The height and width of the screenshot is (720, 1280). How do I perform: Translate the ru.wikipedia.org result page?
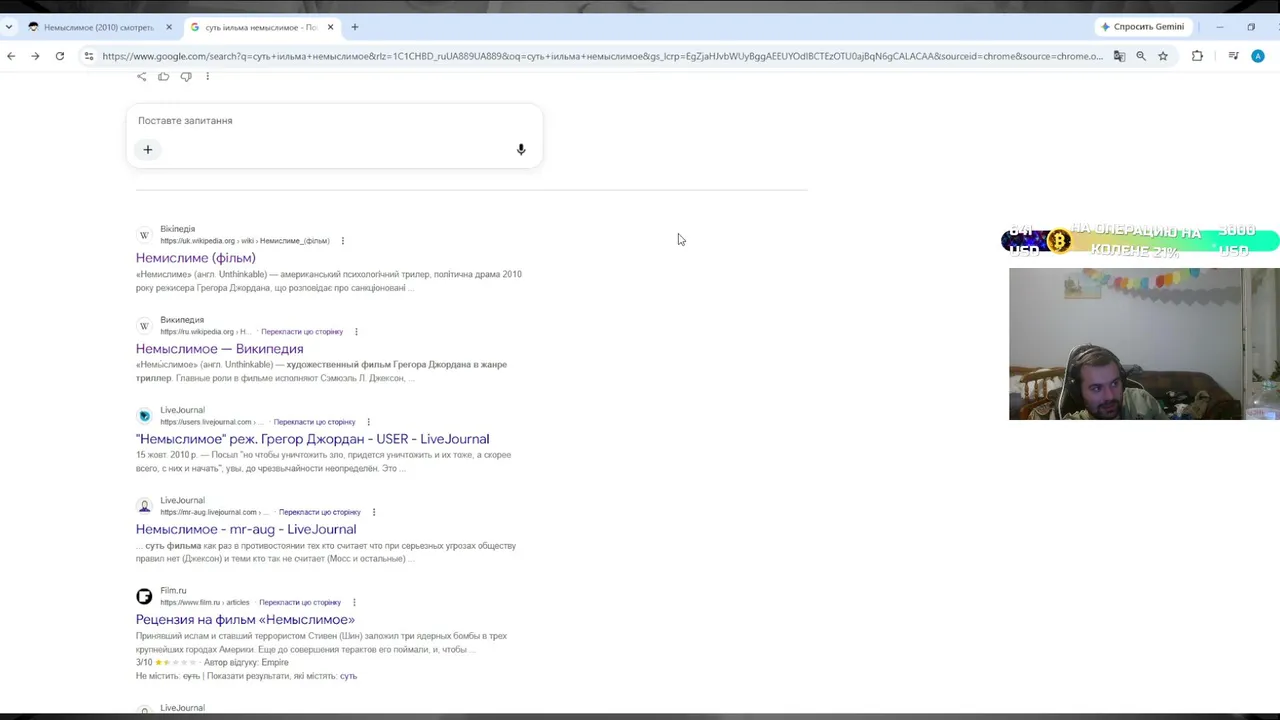[x=302, y=332]
